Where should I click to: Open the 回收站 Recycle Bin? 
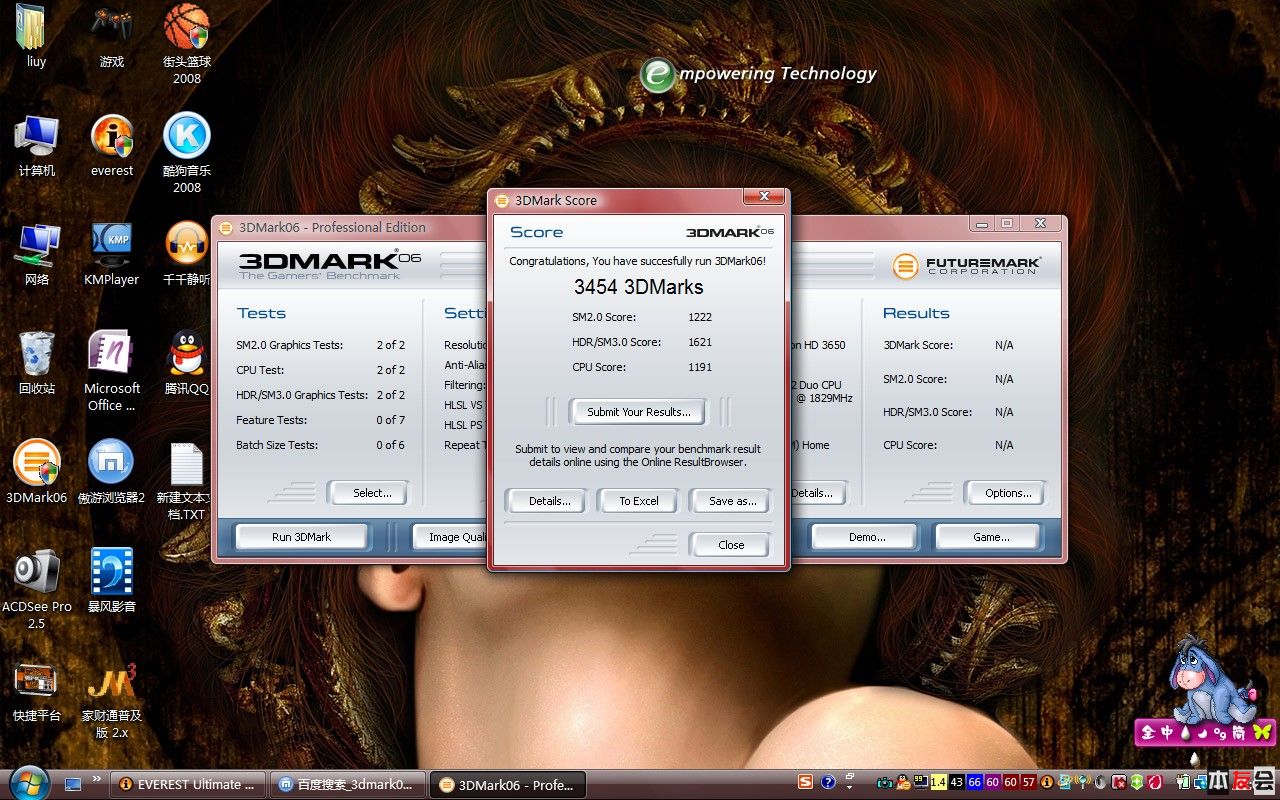click(x=36, y=363)
